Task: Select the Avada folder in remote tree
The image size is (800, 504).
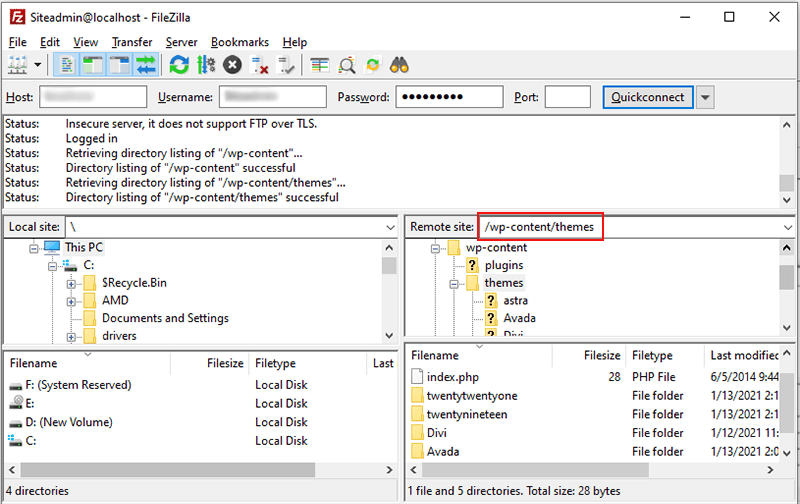Action: pyautogui.click(x=519, y=318)
